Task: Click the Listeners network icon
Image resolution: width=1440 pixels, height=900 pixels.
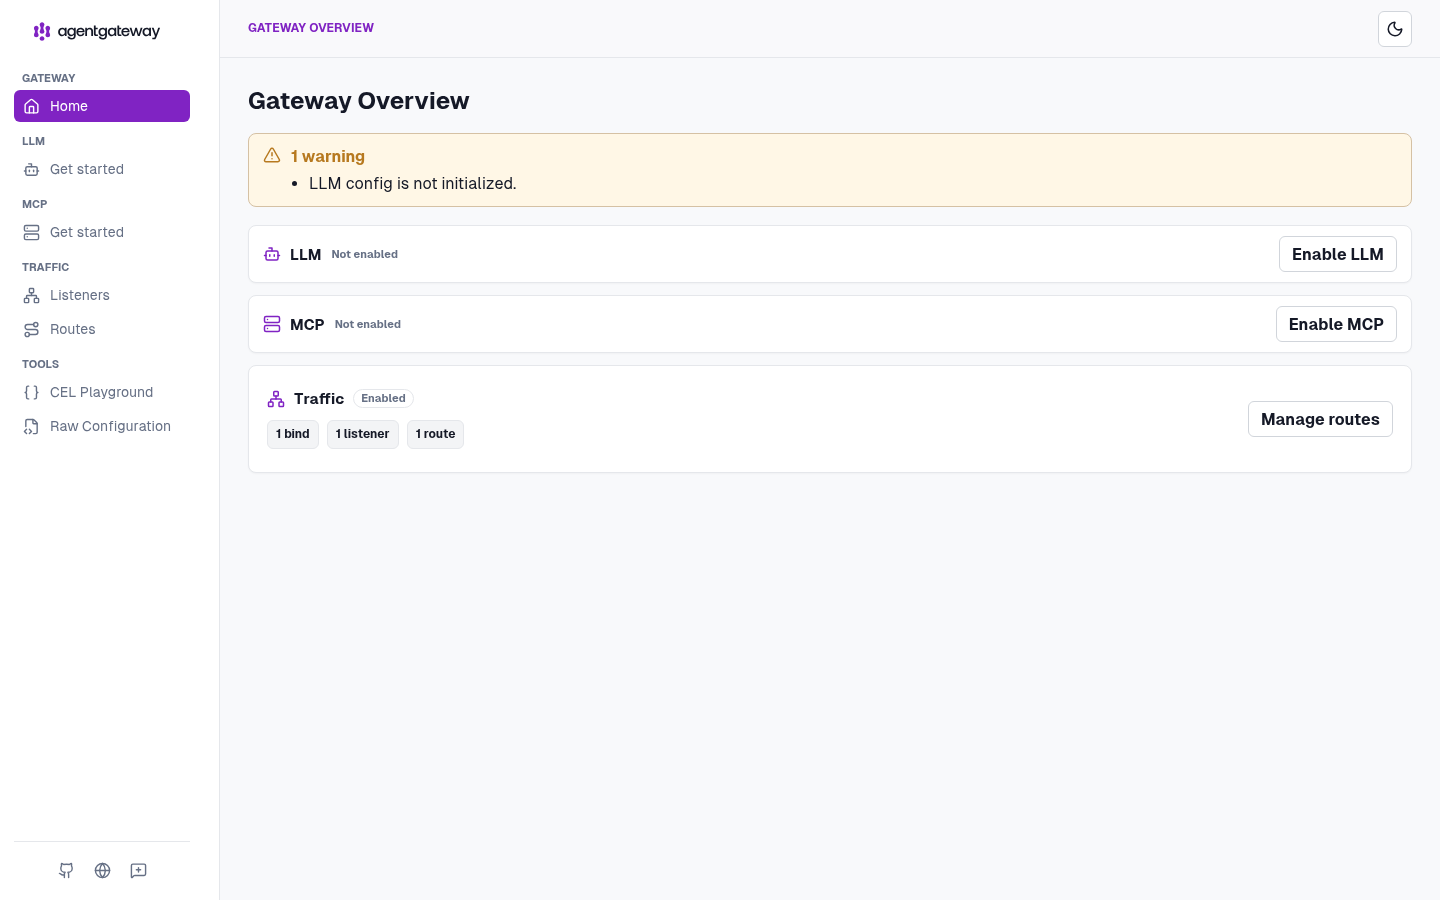Action: [32, 295]
